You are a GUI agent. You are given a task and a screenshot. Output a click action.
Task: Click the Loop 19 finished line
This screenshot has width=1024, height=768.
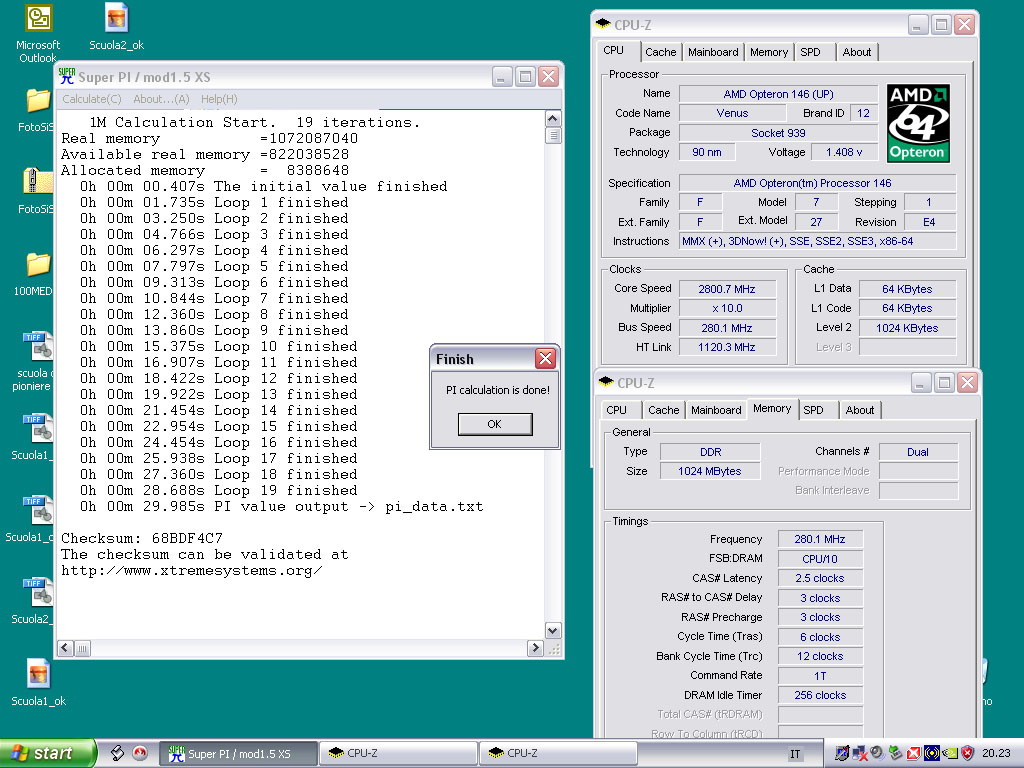pyautogui.click(x=218, y=490)
